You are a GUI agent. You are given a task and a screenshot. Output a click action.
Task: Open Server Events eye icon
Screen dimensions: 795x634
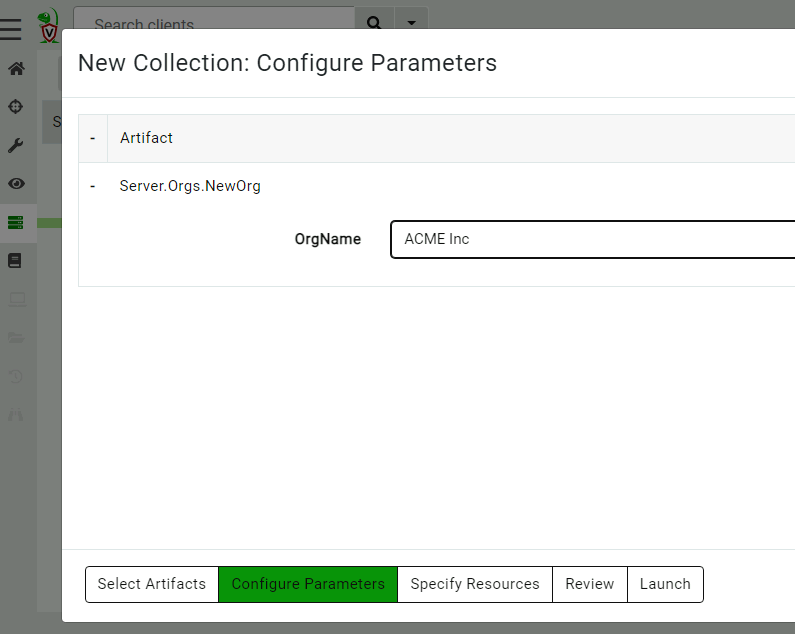coord(16,184)
